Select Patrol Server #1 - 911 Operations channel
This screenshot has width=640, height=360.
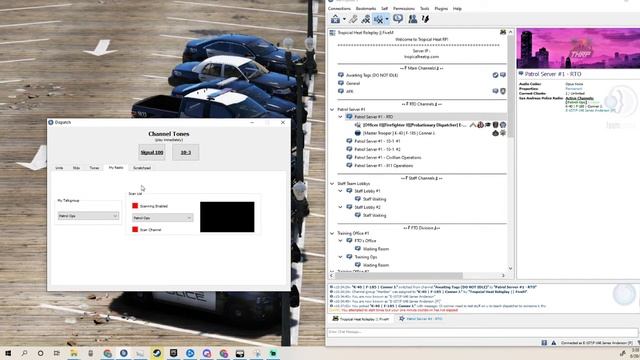click(383, 166)
